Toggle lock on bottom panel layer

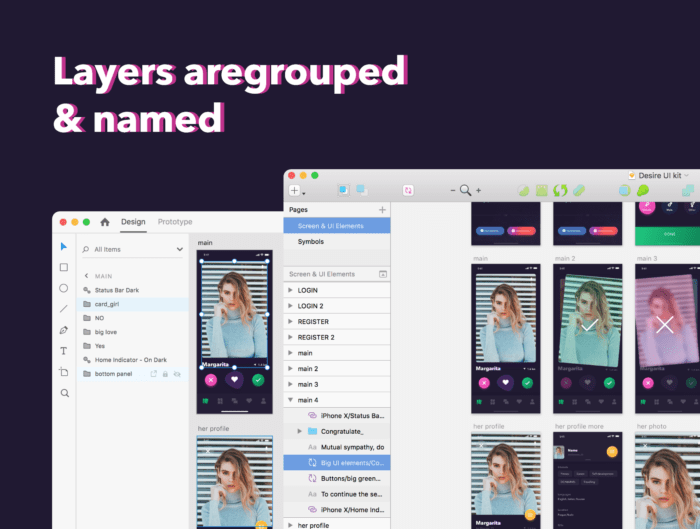165,374
